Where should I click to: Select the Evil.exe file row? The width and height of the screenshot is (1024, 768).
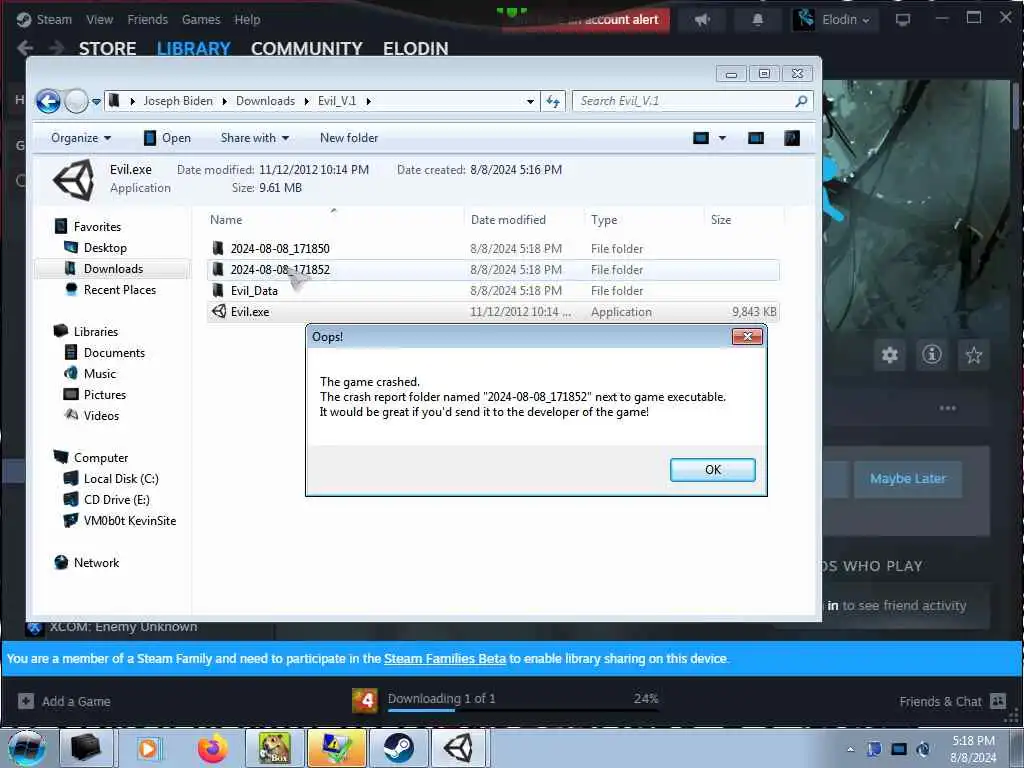(493, 312)
